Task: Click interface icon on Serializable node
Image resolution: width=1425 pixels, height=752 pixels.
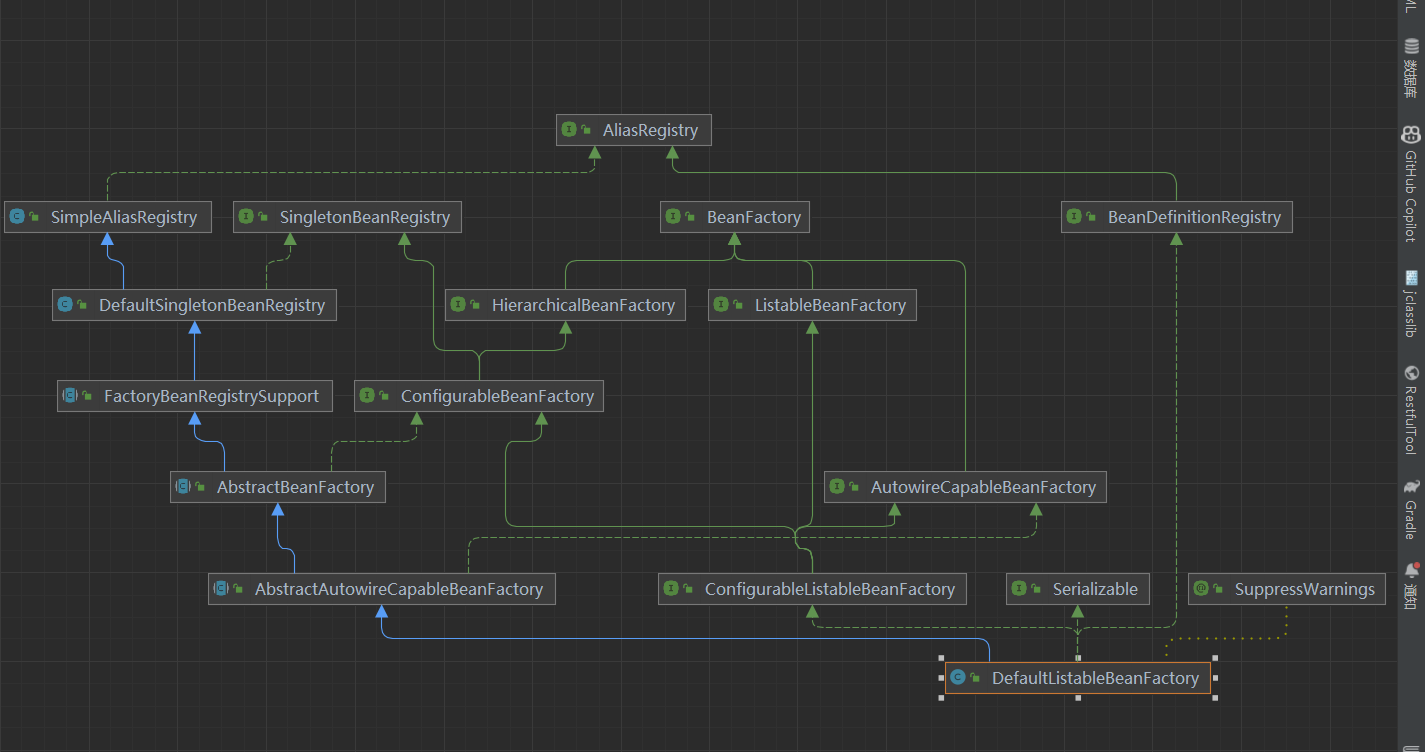Action: [1019, 589]
